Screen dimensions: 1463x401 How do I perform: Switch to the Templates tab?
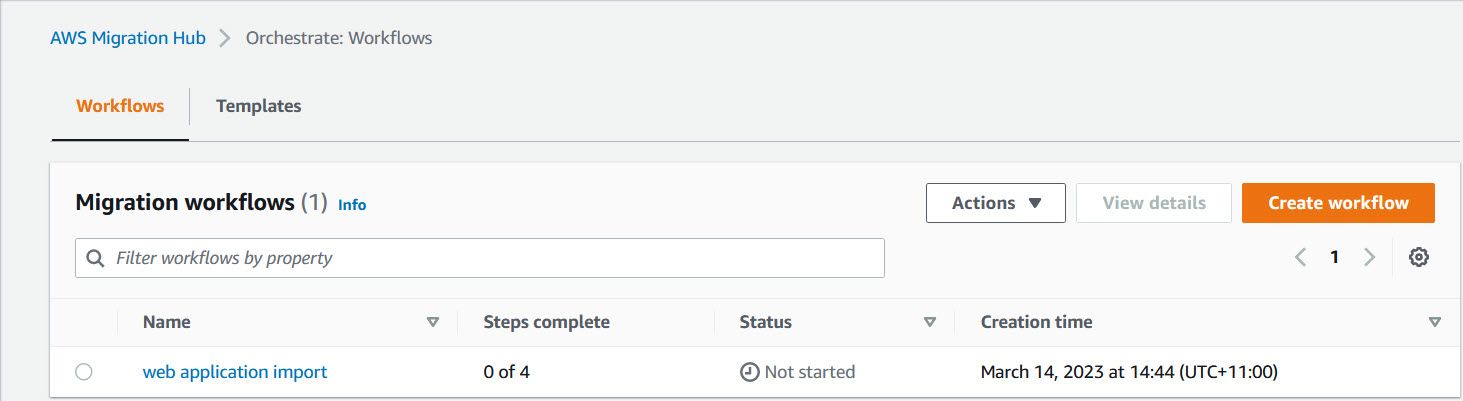click(x=258, y=106)
